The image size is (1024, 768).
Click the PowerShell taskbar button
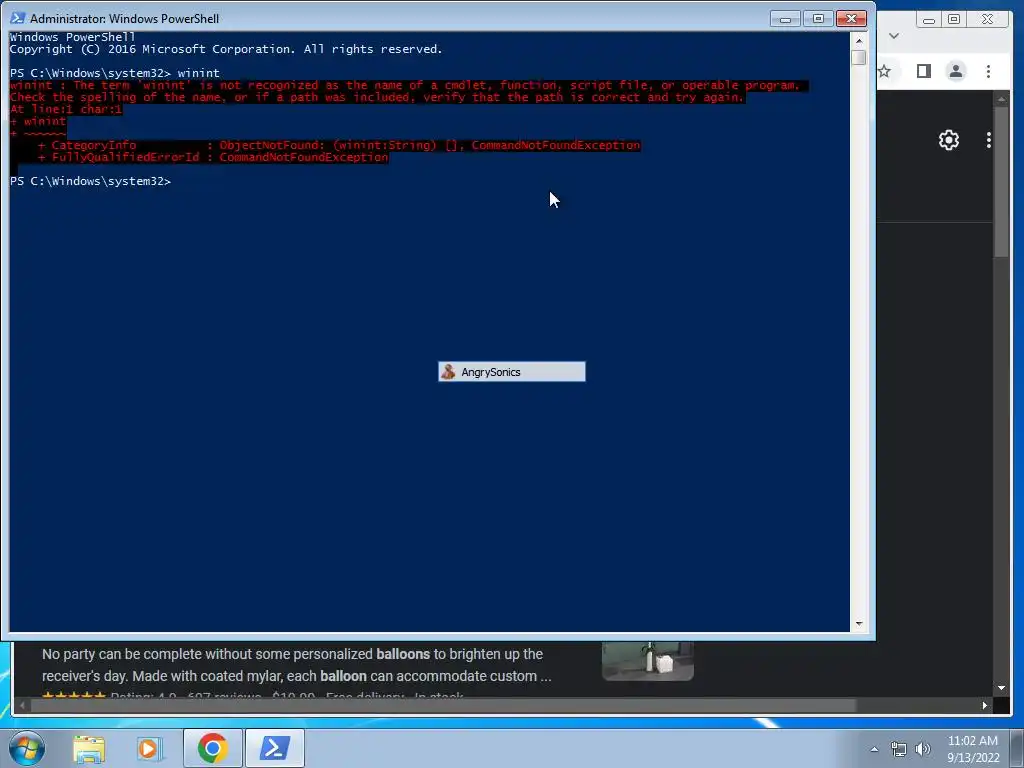tap(275, 748)
